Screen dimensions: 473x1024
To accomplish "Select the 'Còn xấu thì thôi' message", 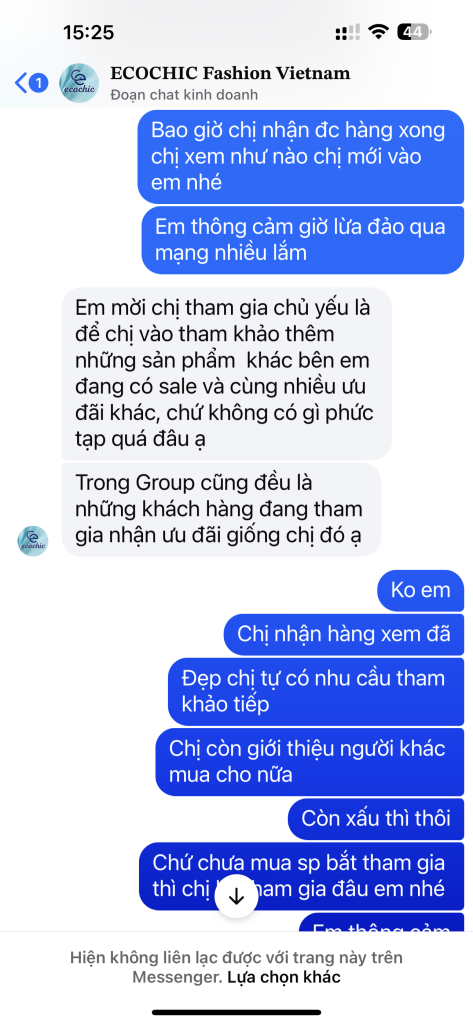I will tap(376, 818).
